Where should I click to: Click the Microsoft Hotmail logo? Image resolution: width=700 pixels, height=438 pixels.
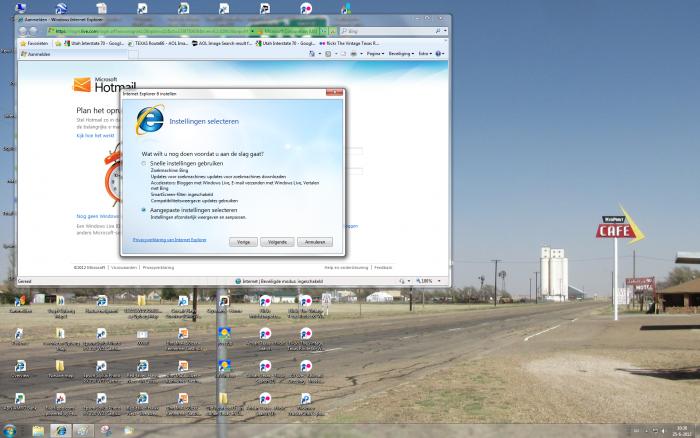(104, 84)
